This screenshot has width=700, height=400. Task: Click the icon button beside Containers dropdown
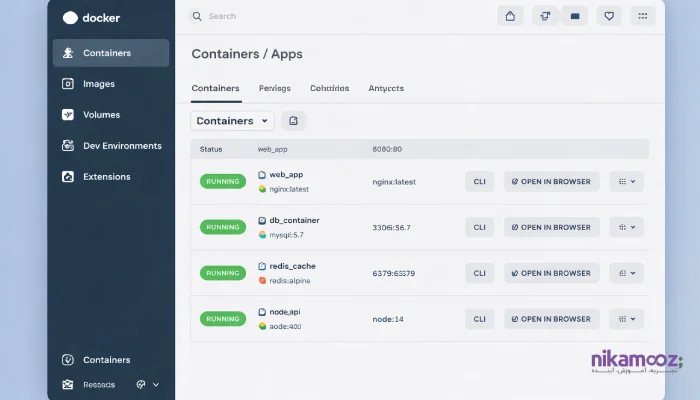293,121
